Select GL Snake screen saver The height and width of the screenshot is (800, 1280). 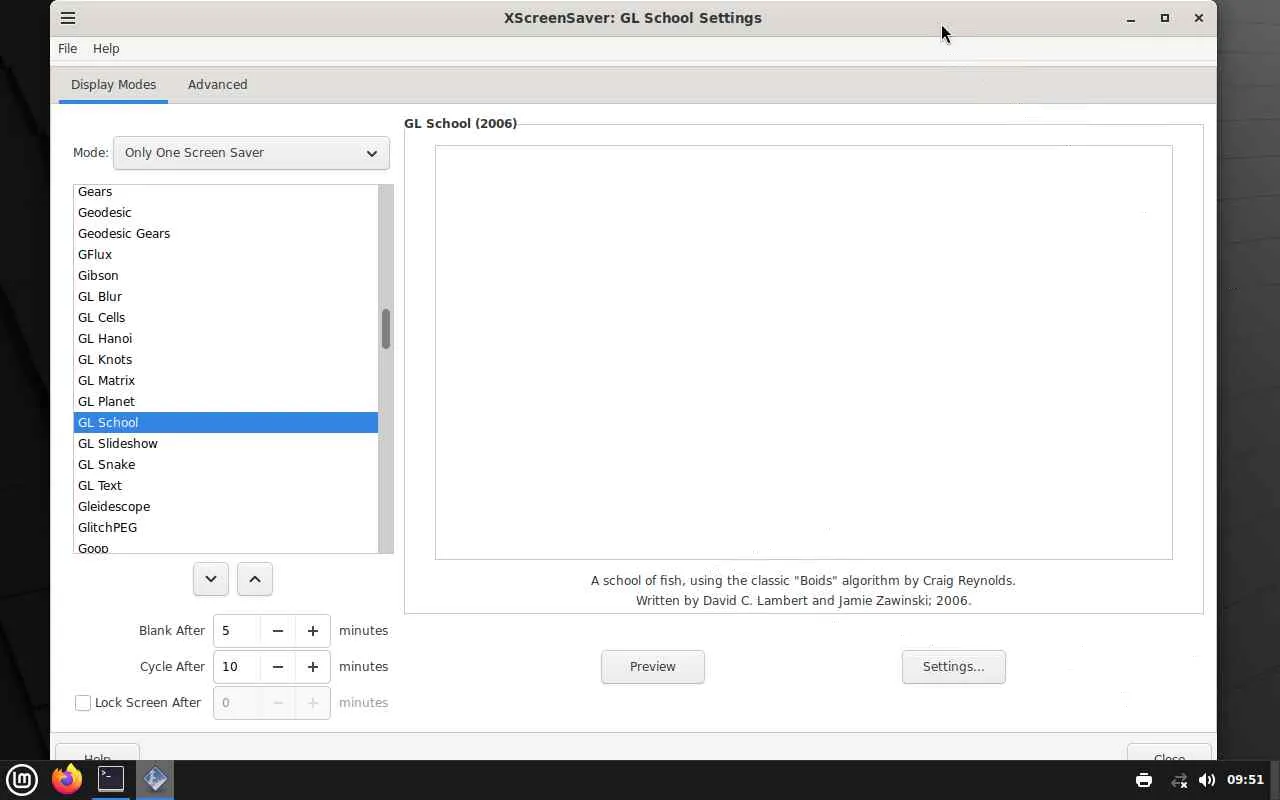point(226,465)
